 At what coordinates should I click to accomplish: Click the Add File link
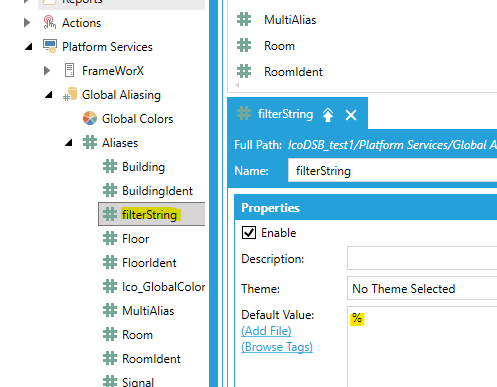point(266,331)
